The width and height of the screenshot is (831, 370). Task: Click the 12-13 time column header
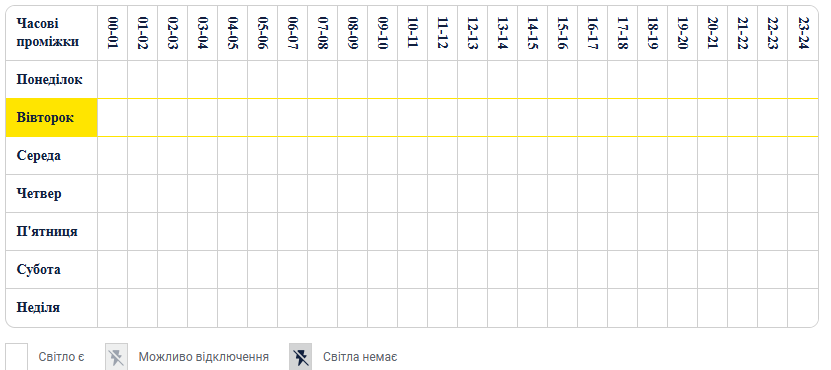point(472,33)
